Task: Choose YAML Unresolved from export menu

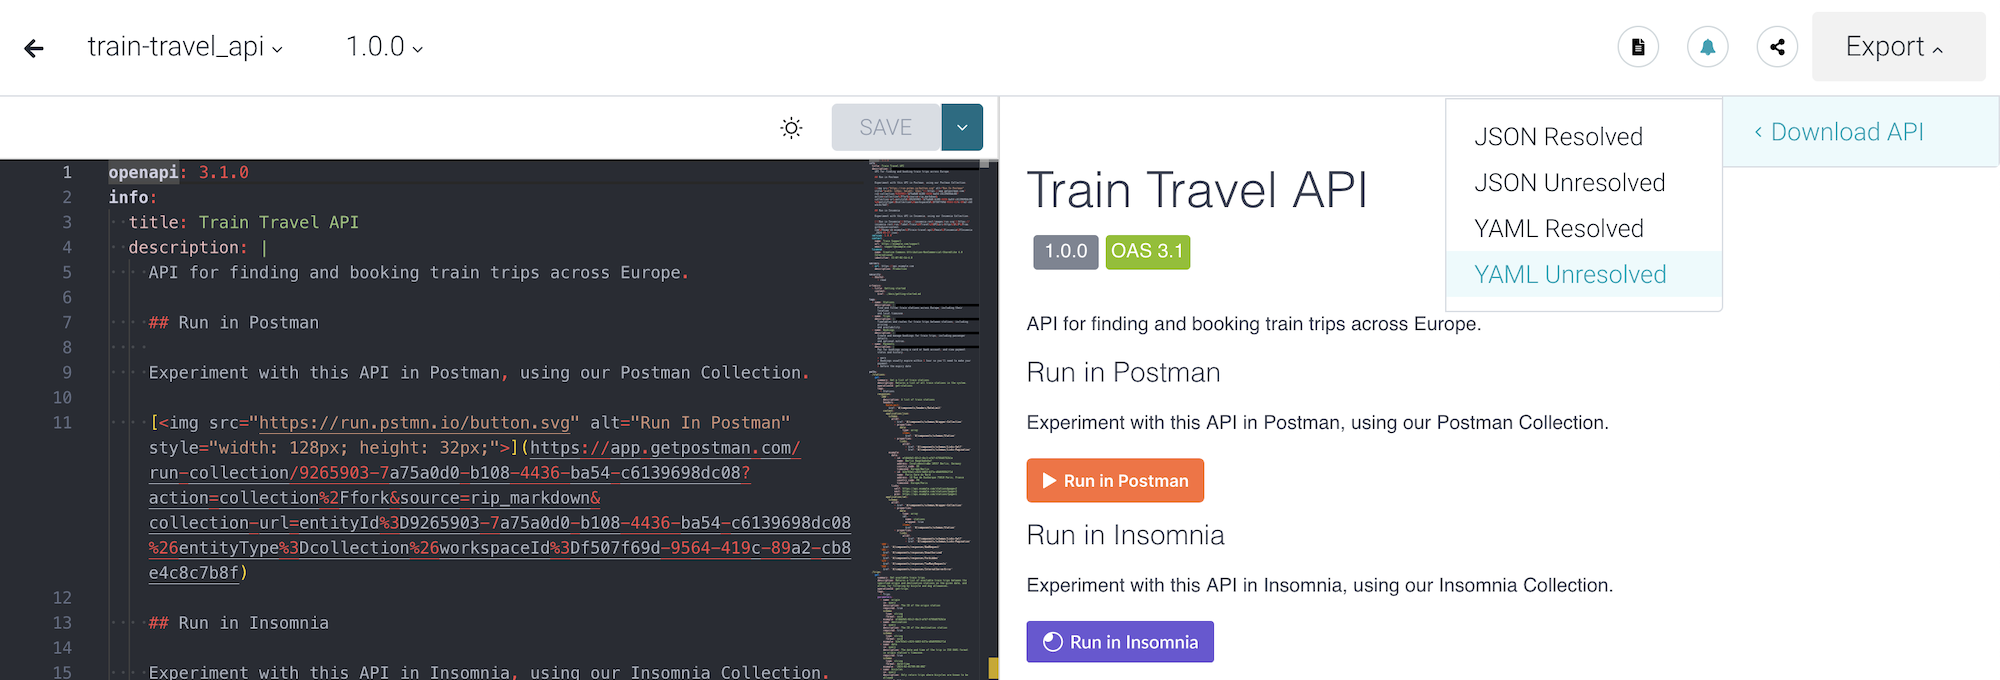Action: (1569, 275)
